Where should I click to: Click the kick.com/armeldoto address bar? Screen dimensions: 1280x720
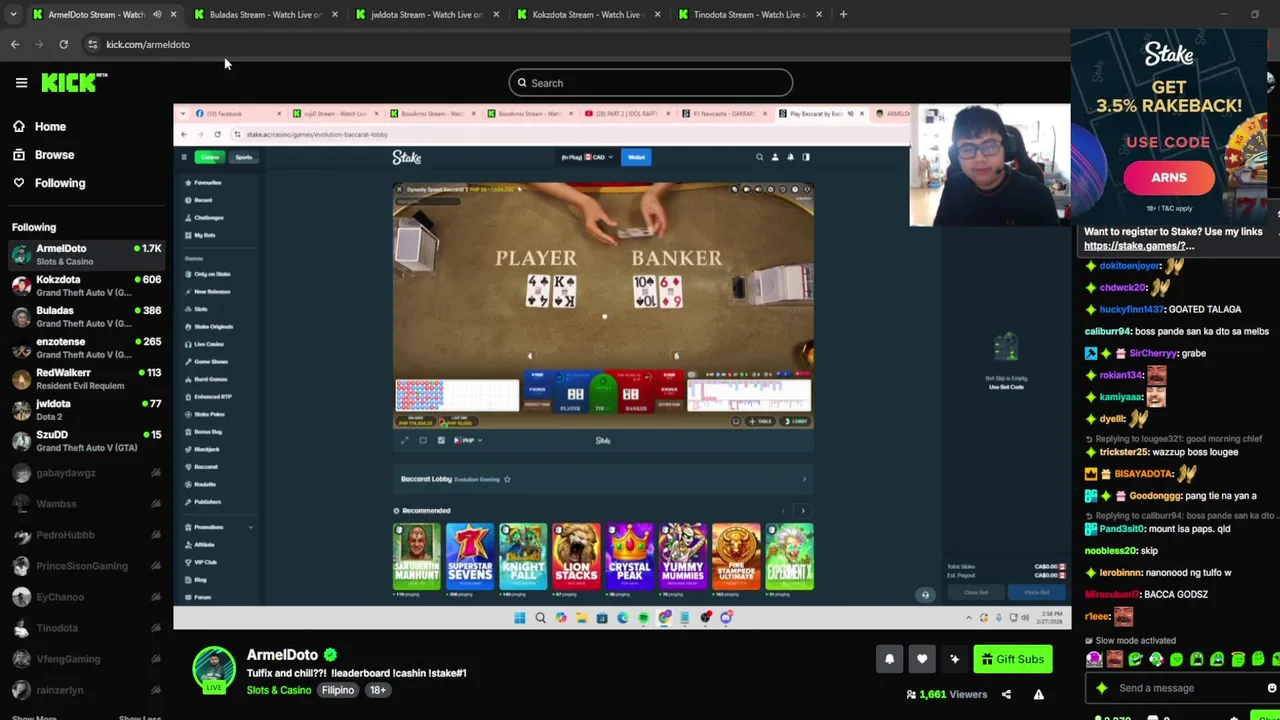(148, 44)
